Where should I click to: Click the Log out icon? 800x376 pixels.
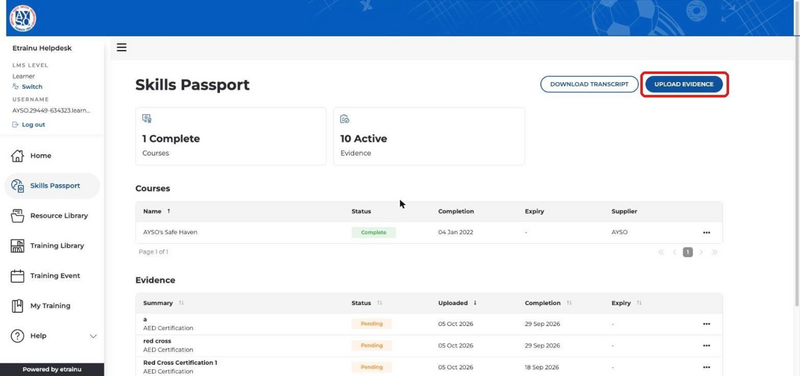coord(15,124)
